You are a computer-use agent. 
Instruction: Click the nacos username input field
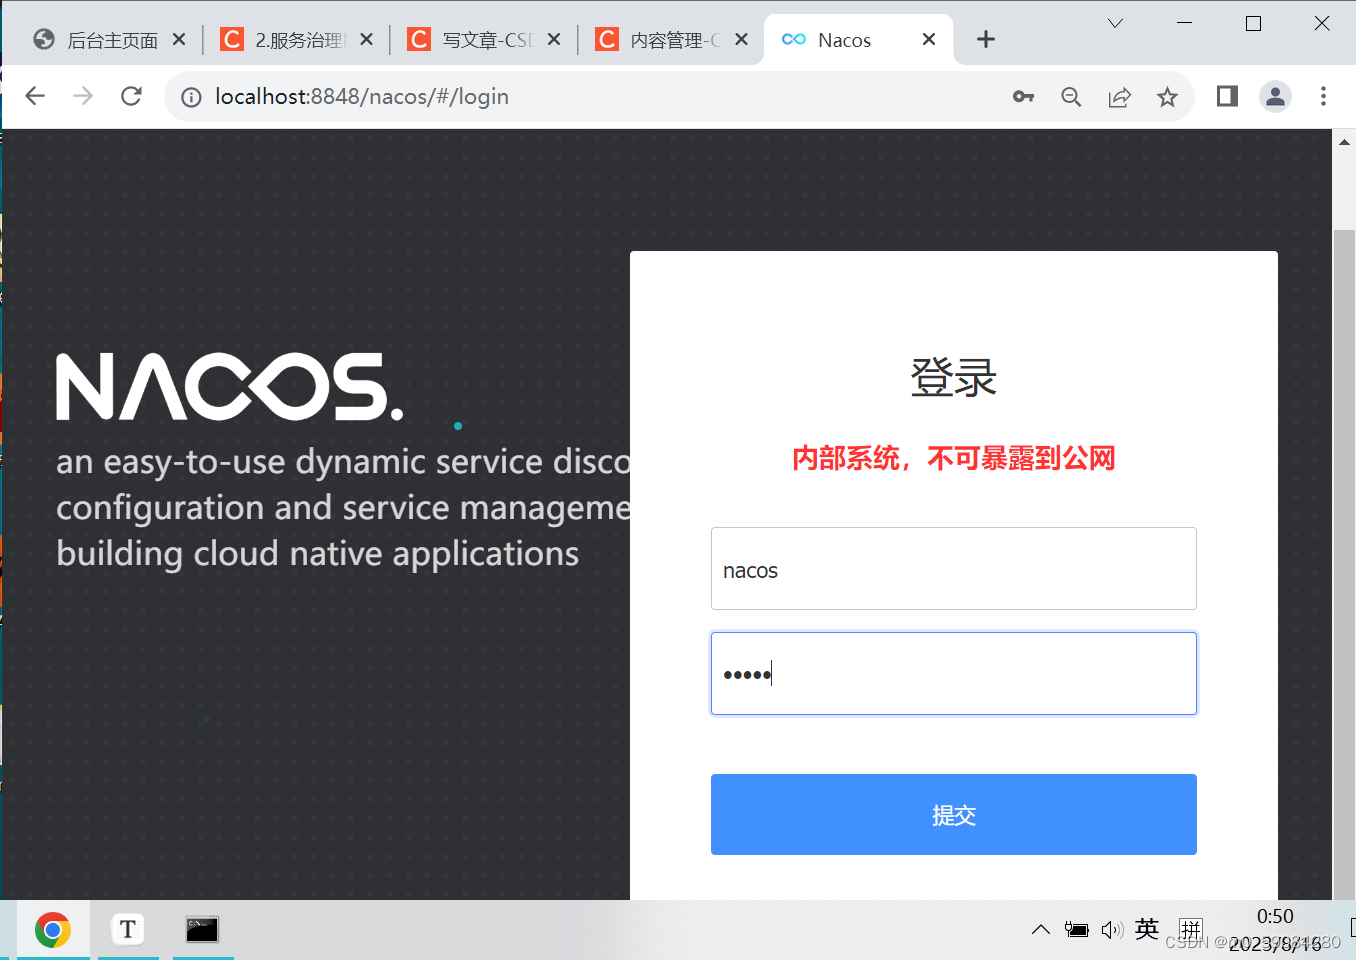click(x=953, y=568)
